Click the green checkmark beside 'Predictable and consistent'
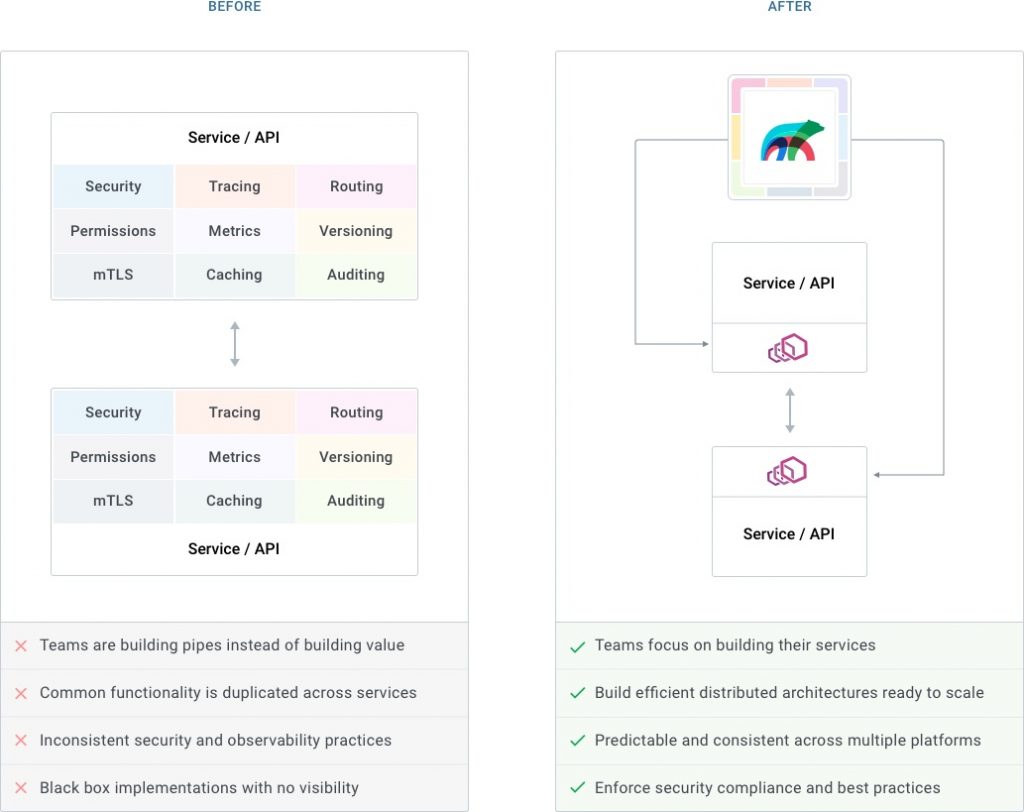Viewport: 1024px width, 812px height. coord(577,741)
